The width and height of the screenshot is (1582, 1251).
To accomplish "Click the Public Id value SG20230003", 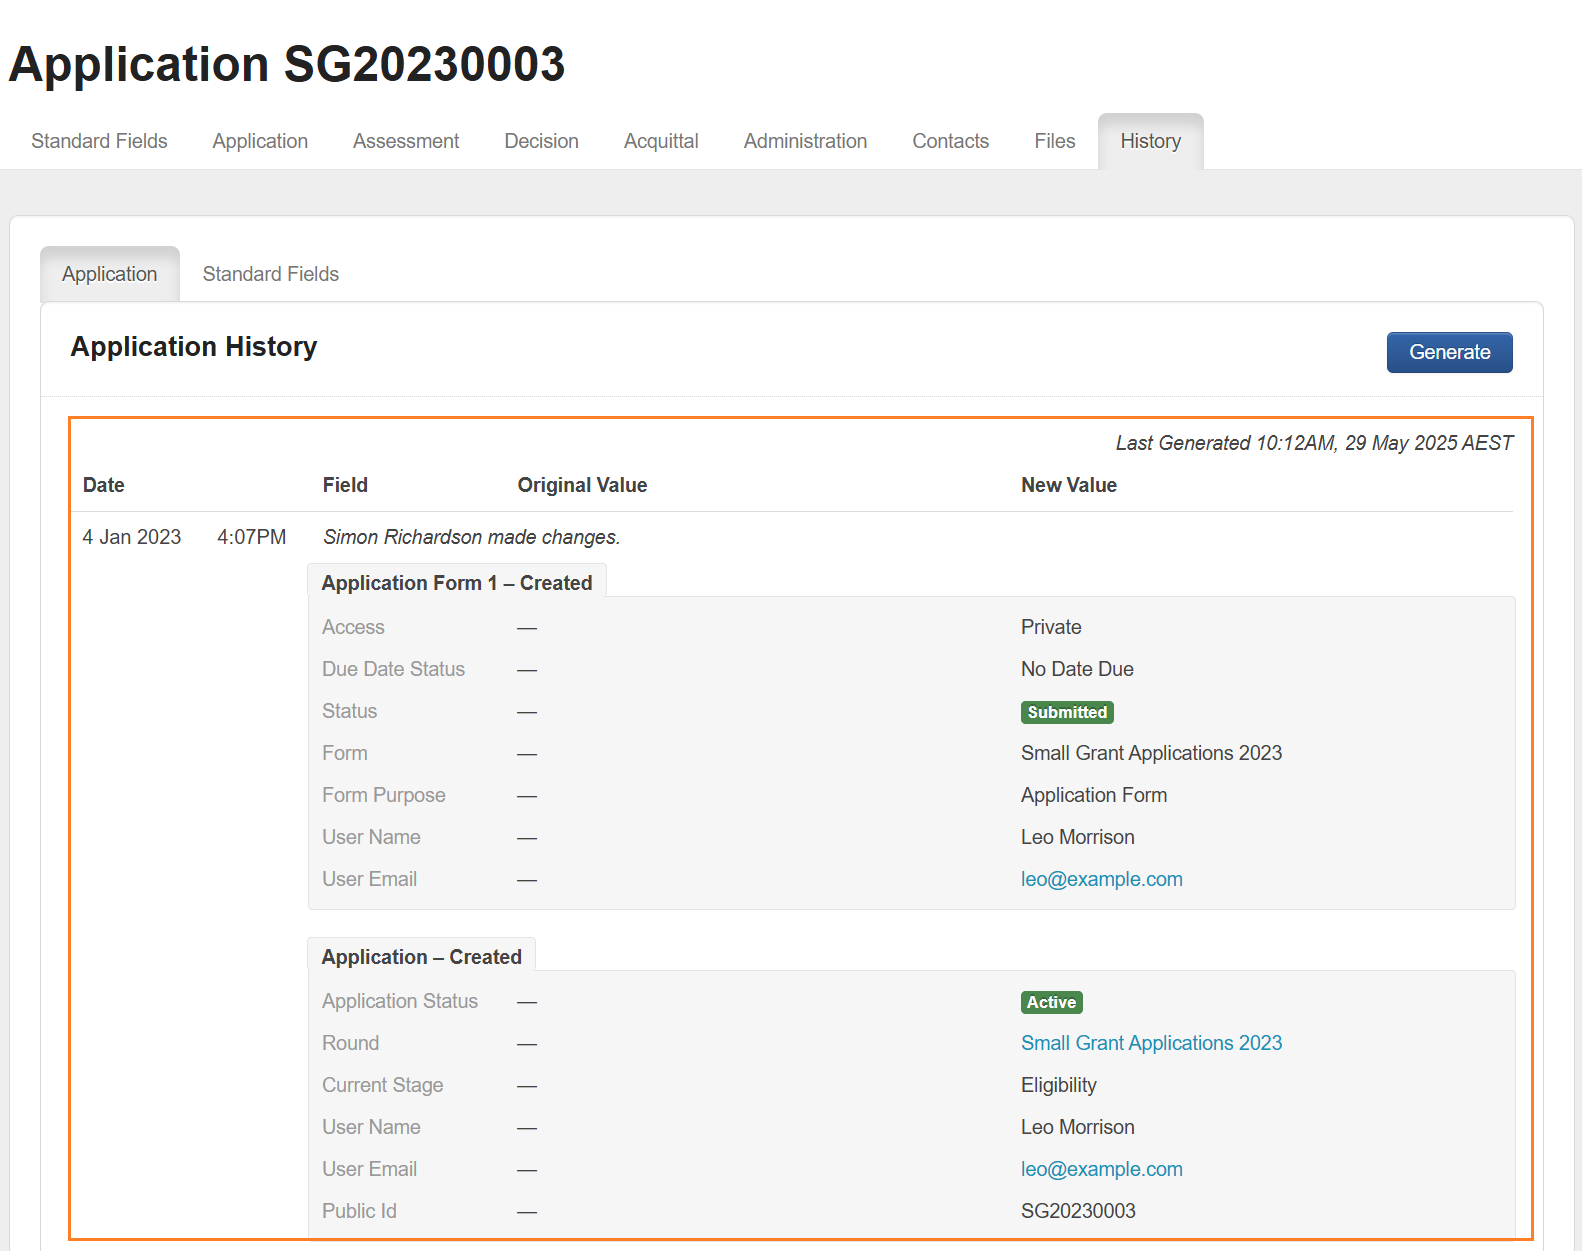I will pyautogui.click(x=1078, y=1211).
